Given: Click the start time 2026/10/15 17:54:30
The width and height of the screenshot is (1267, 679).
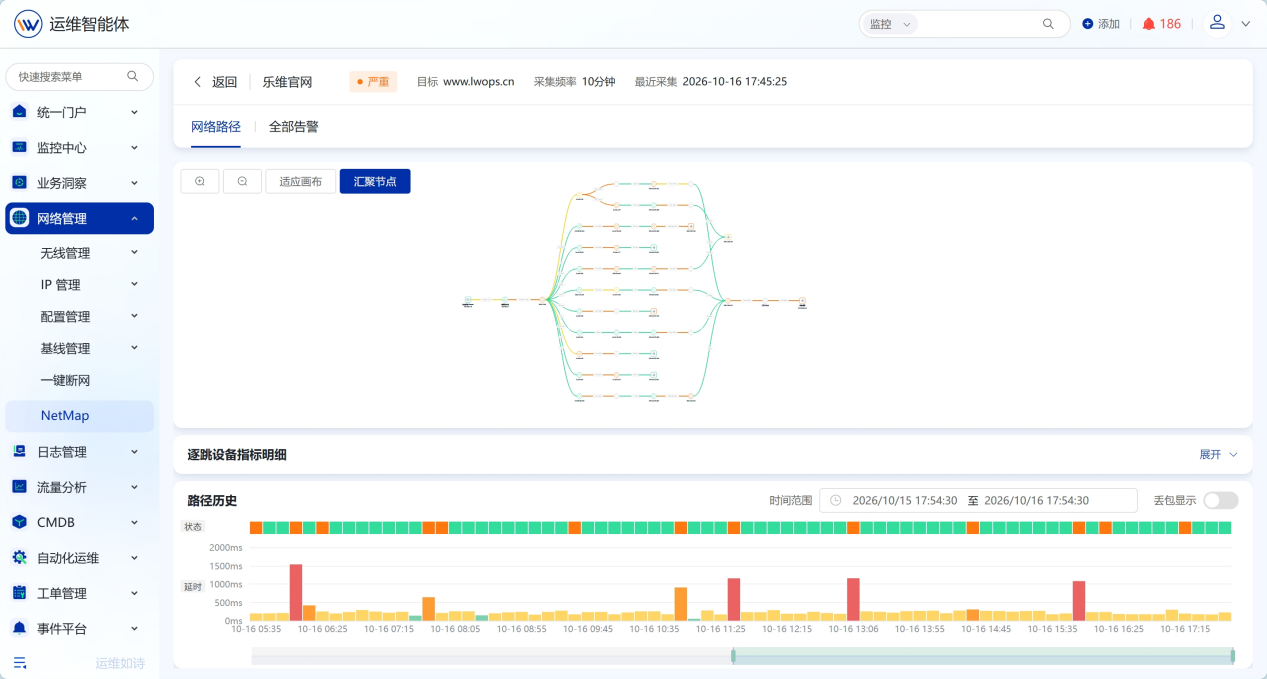Looking at the screenshot, I should pos(905,500).
